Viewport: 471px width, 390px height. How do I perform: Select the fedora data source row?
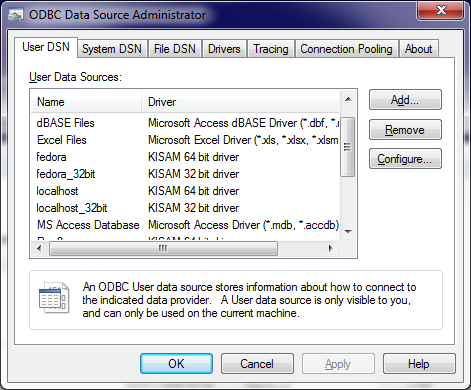(x=185, y=157)
